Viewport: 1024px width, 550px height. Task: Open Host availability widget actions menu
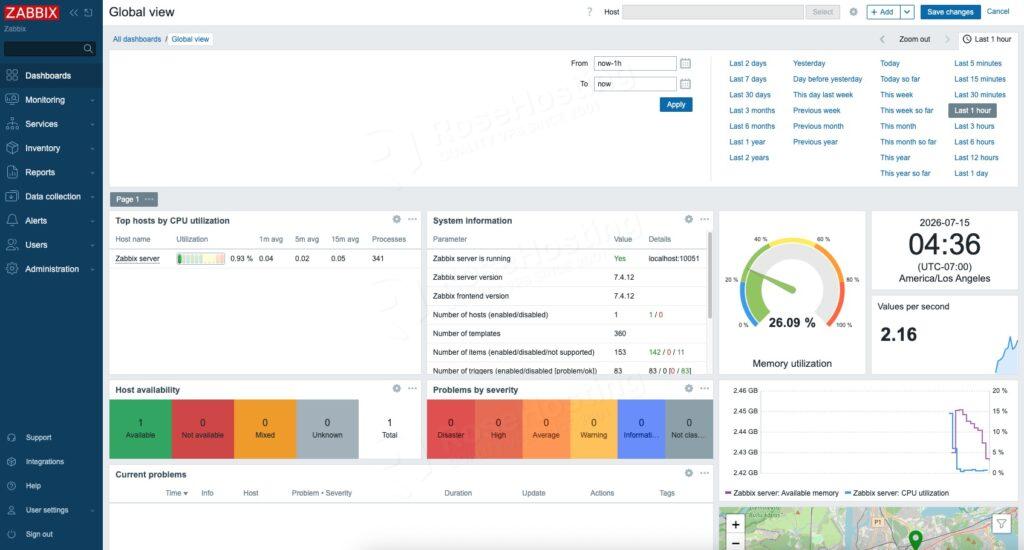click(x=413, y=389)
